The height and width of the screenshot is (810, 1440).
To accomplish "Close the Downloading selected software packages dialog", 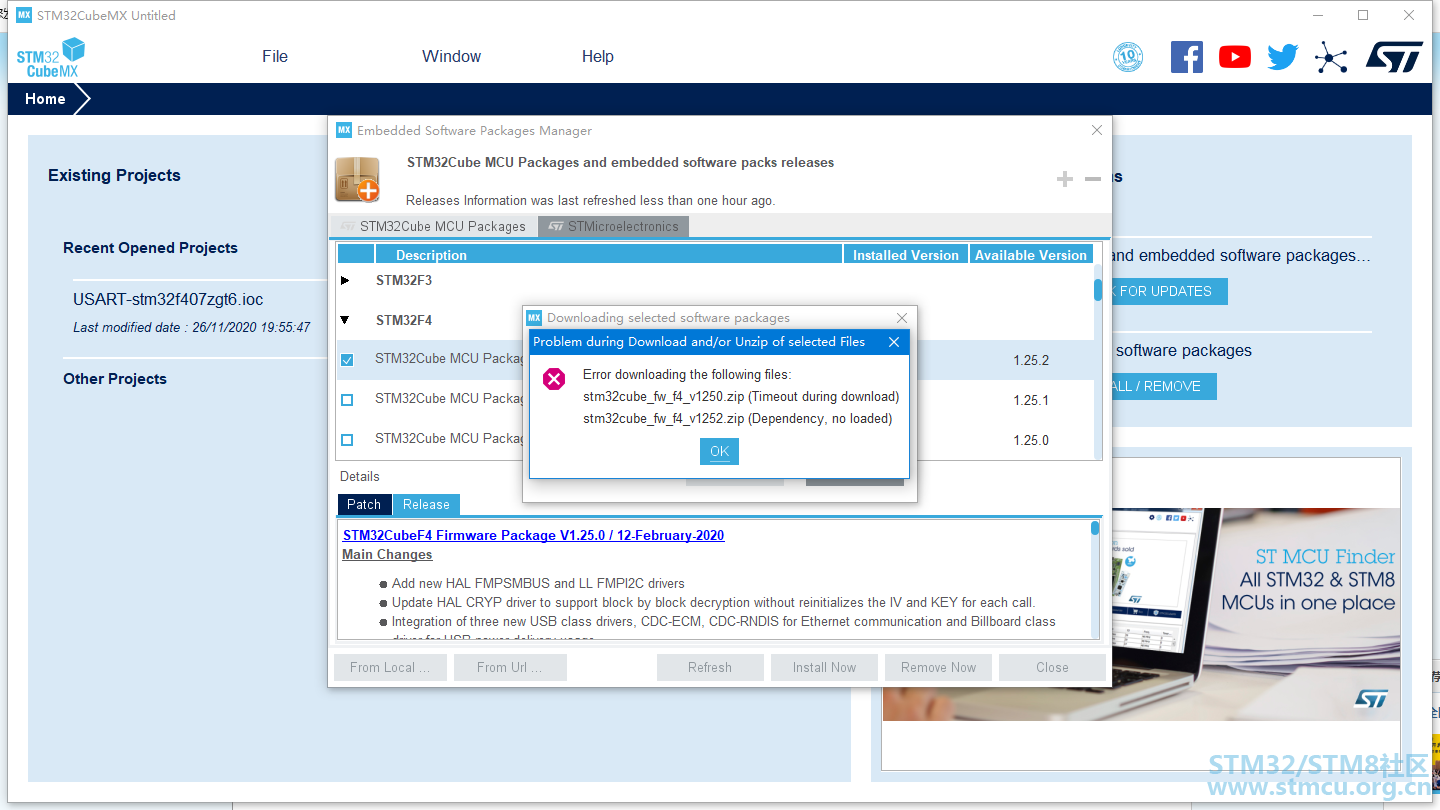I will [x=902, y=318].
